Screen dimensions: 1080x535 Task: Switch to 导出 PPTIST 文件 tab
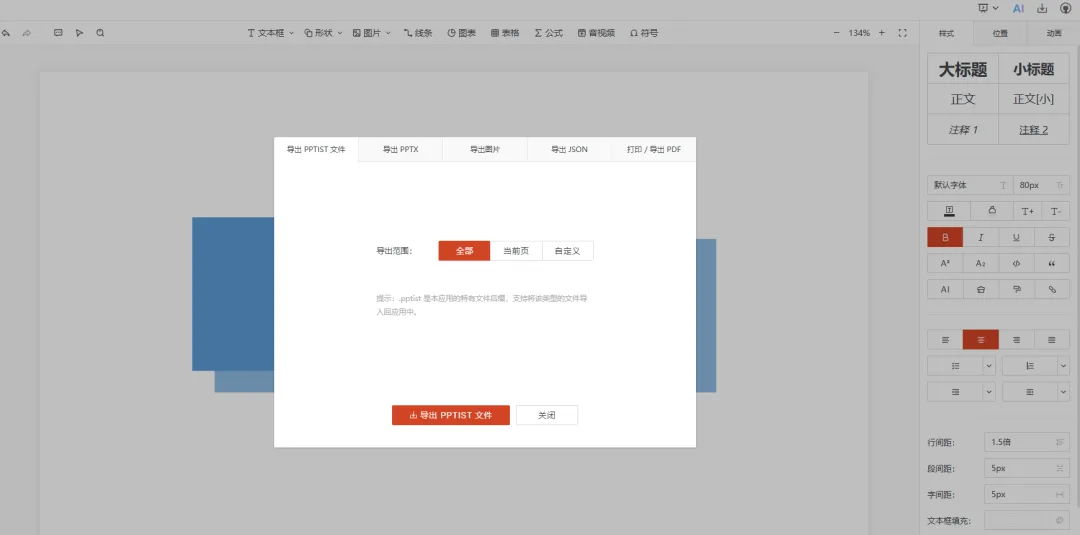(x=316, y=149)
